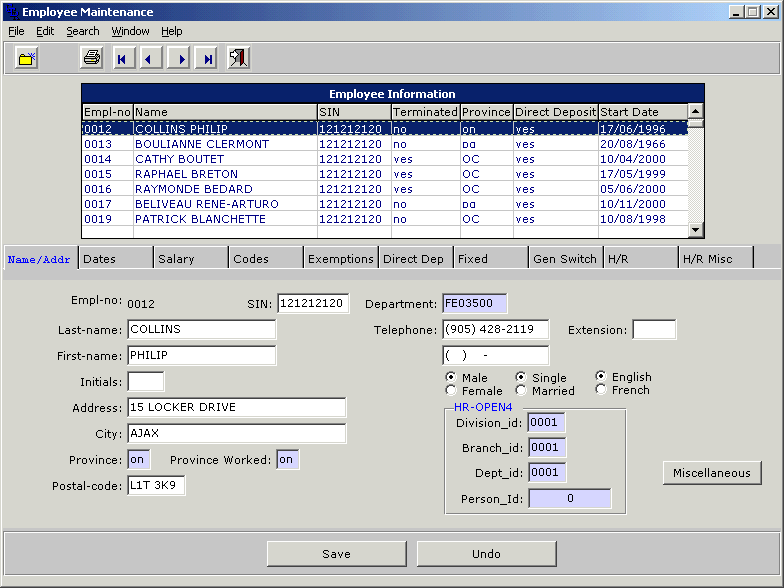Open the Direct Dep tab

pyautogui.click(x=416, y=258)
